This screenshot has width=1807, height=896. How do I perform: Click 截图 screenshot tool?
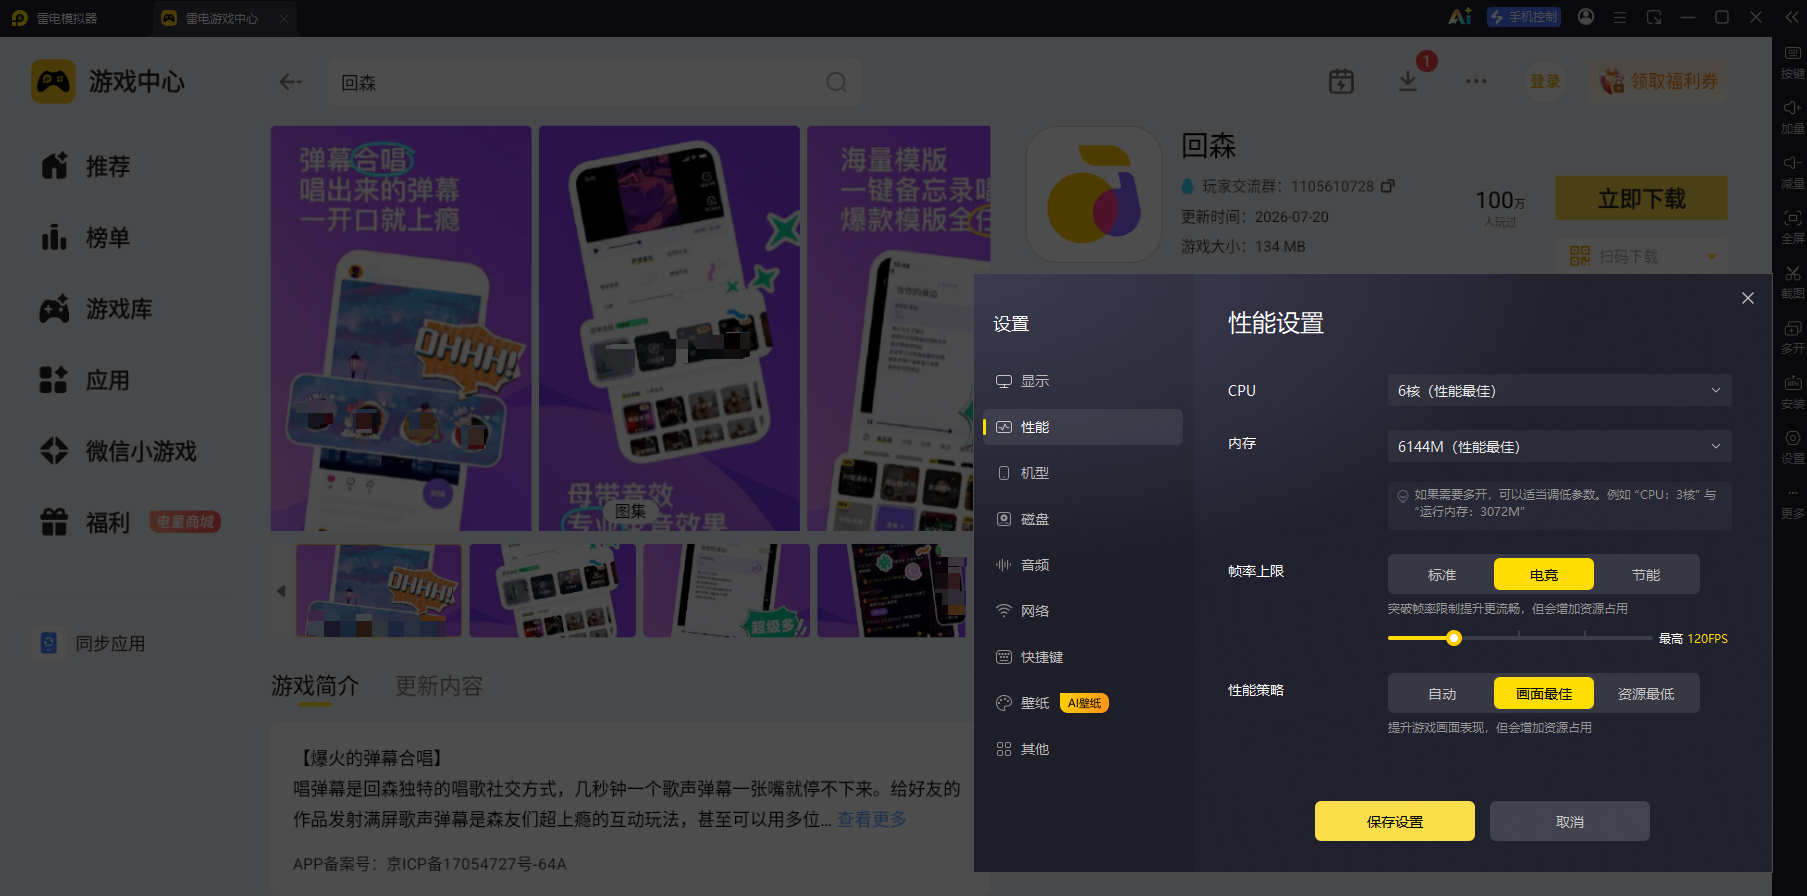(1792, 282)
